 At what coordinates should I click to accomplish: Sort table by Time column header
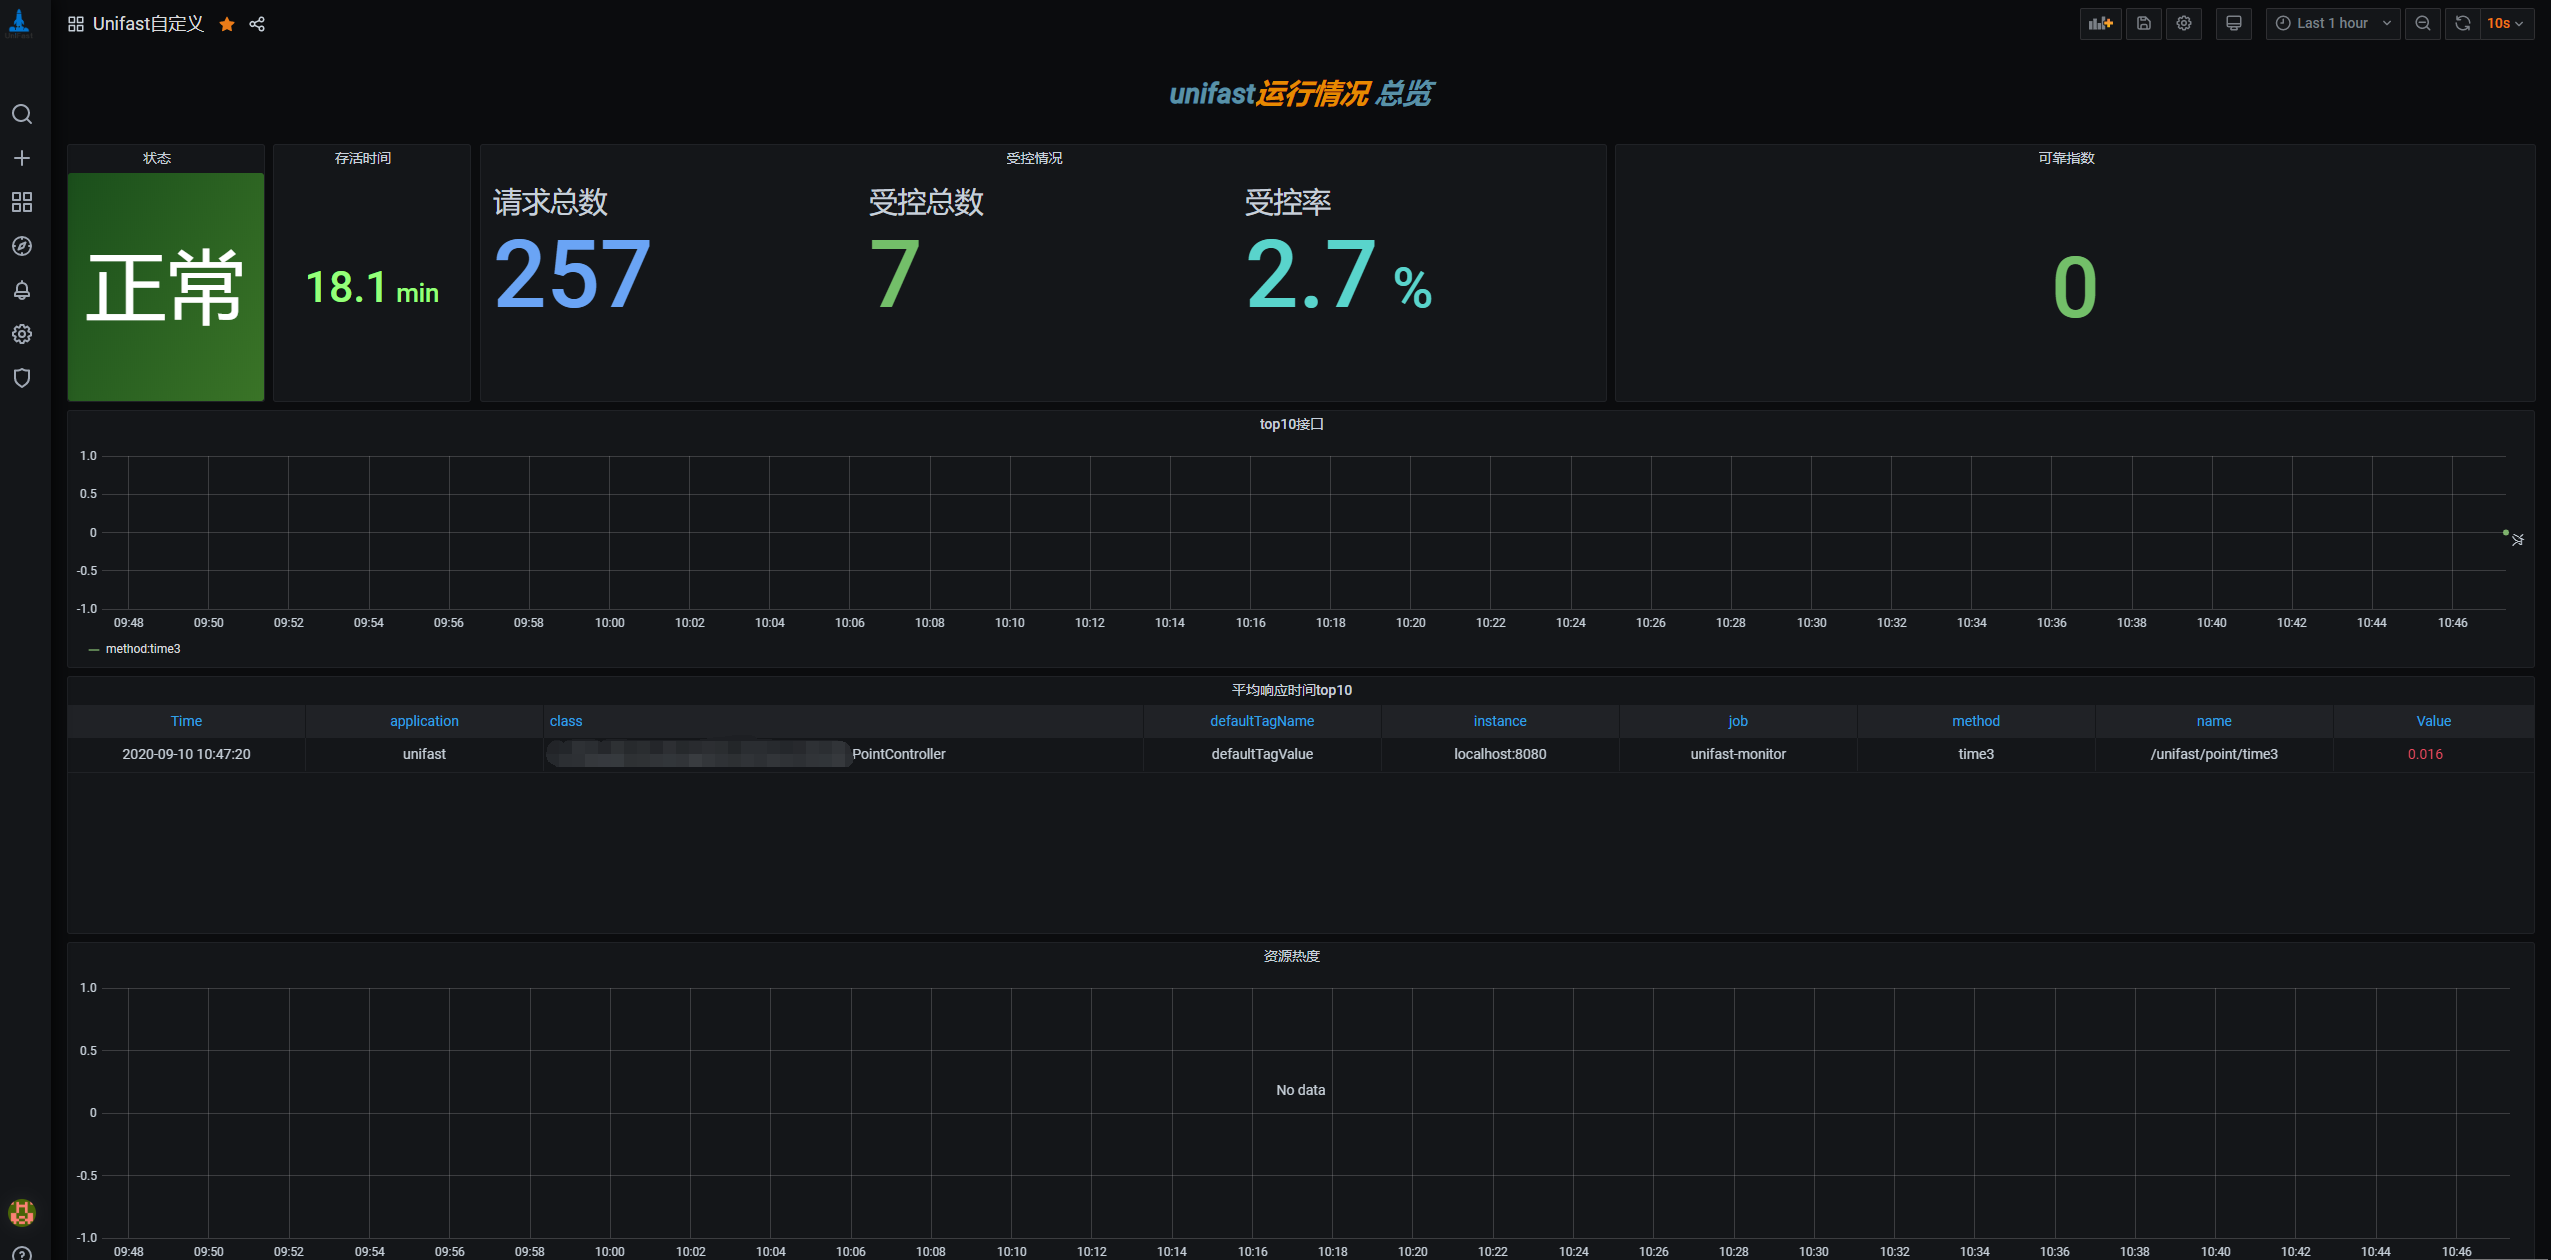pos(186,721)
